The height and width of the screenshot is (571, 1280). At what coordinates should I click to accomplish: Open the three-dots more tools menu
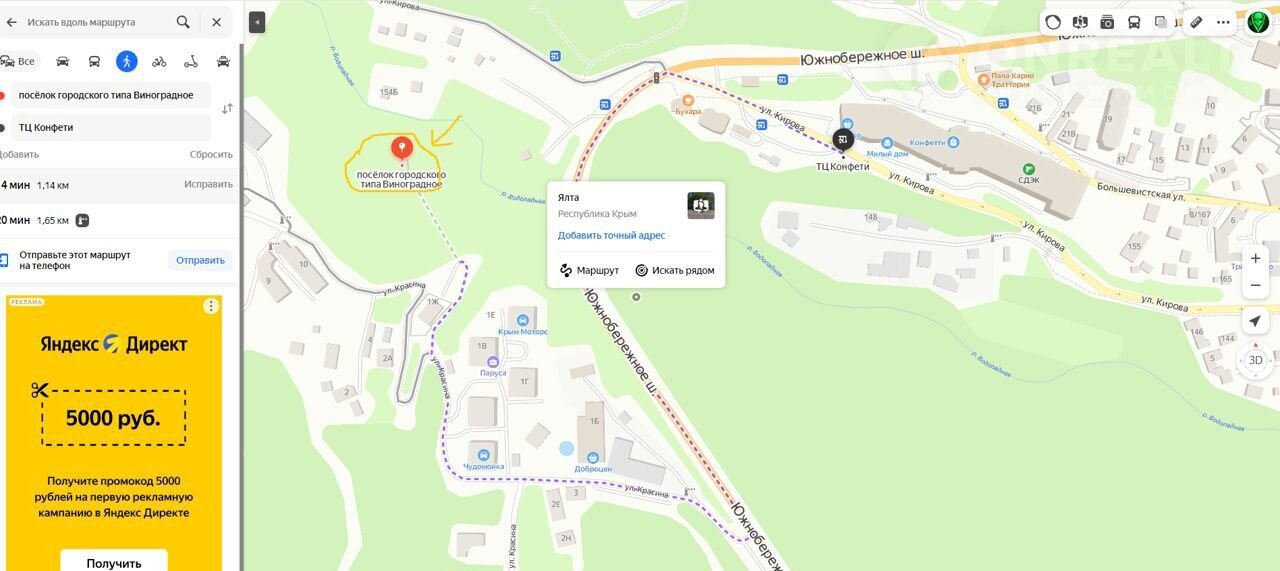[1223, 22]
